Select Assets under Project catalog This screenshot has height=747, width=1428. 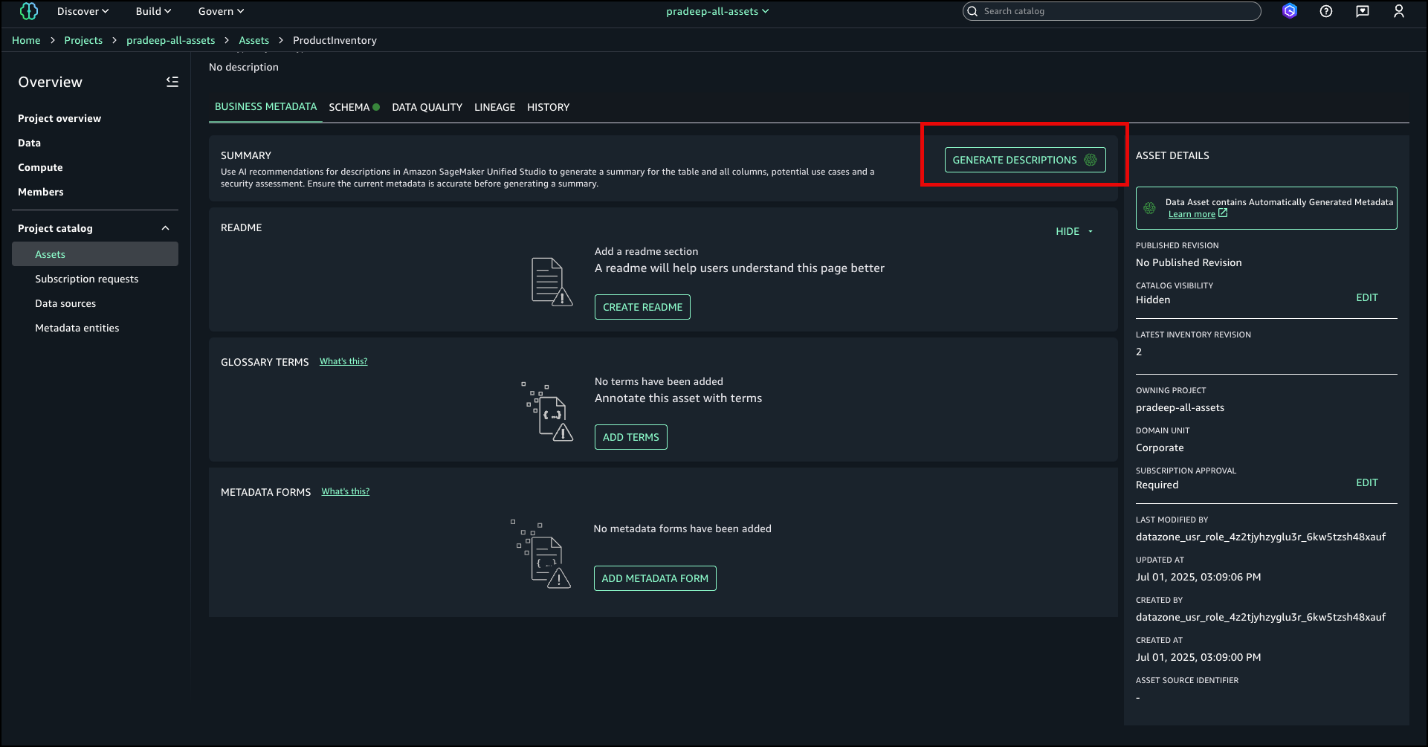click(x=95, y=254)
